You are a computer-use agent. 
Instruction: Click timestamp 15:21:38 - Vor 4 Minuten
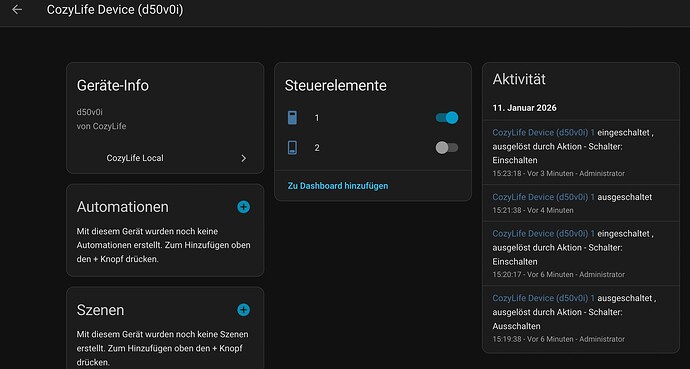point(533,210)
